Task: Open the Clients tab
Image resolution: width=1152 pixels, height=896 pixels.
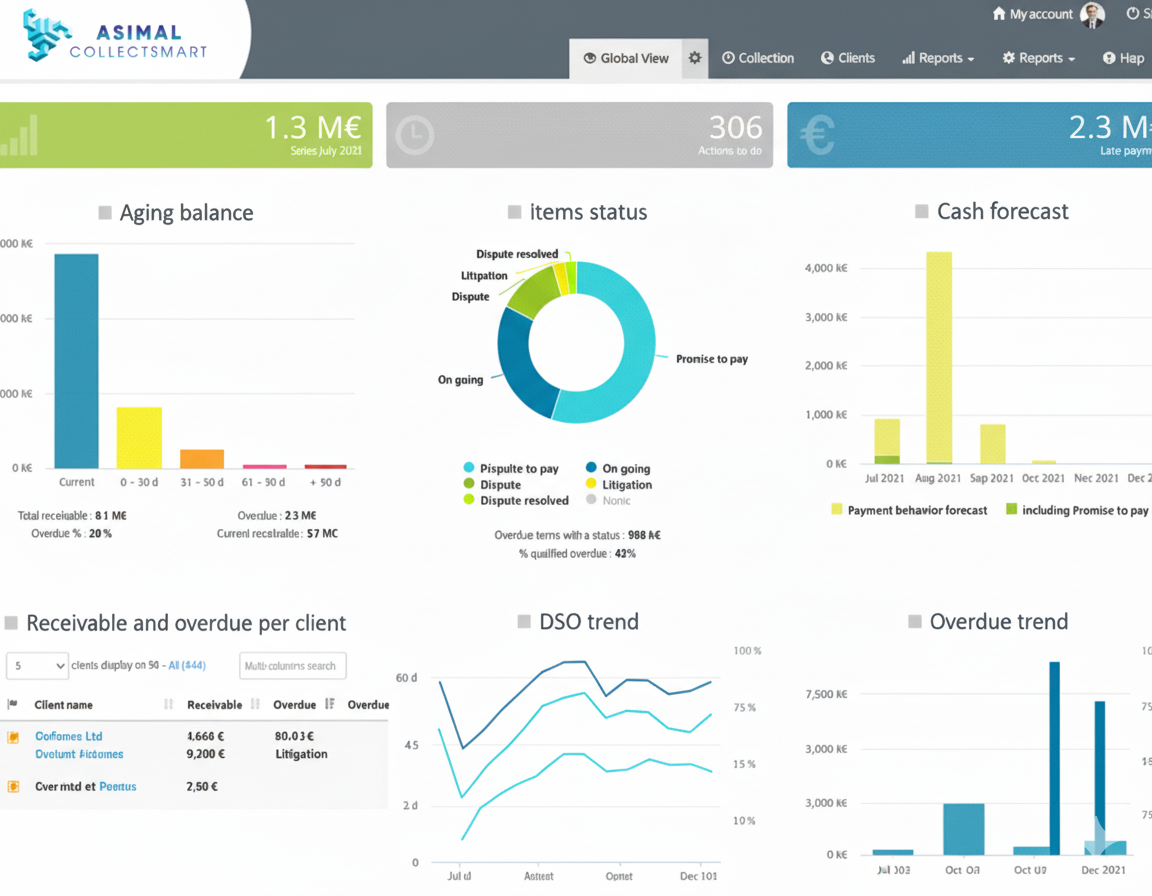Action: click(847, 58)
